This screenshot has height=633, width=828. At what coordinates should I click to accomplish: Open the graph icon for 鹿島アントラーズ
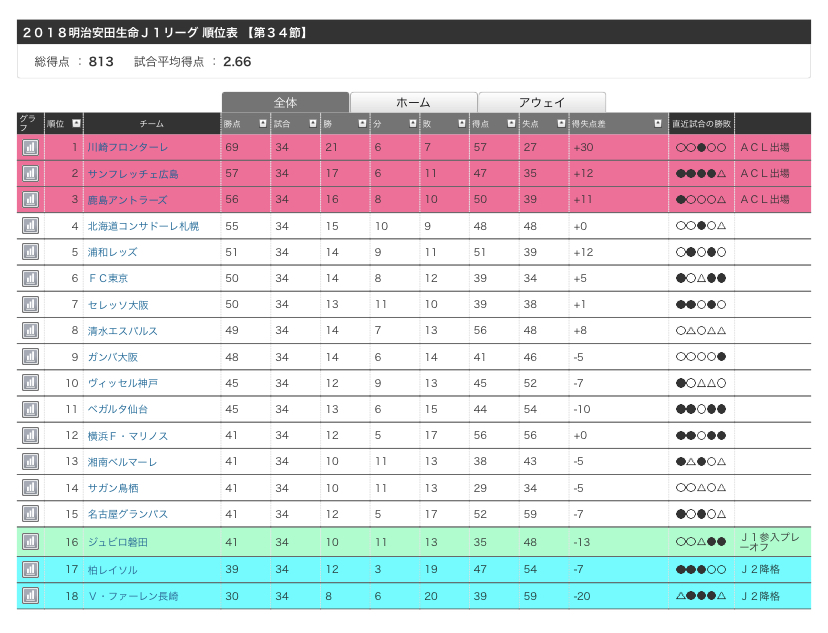coord(30,200)
